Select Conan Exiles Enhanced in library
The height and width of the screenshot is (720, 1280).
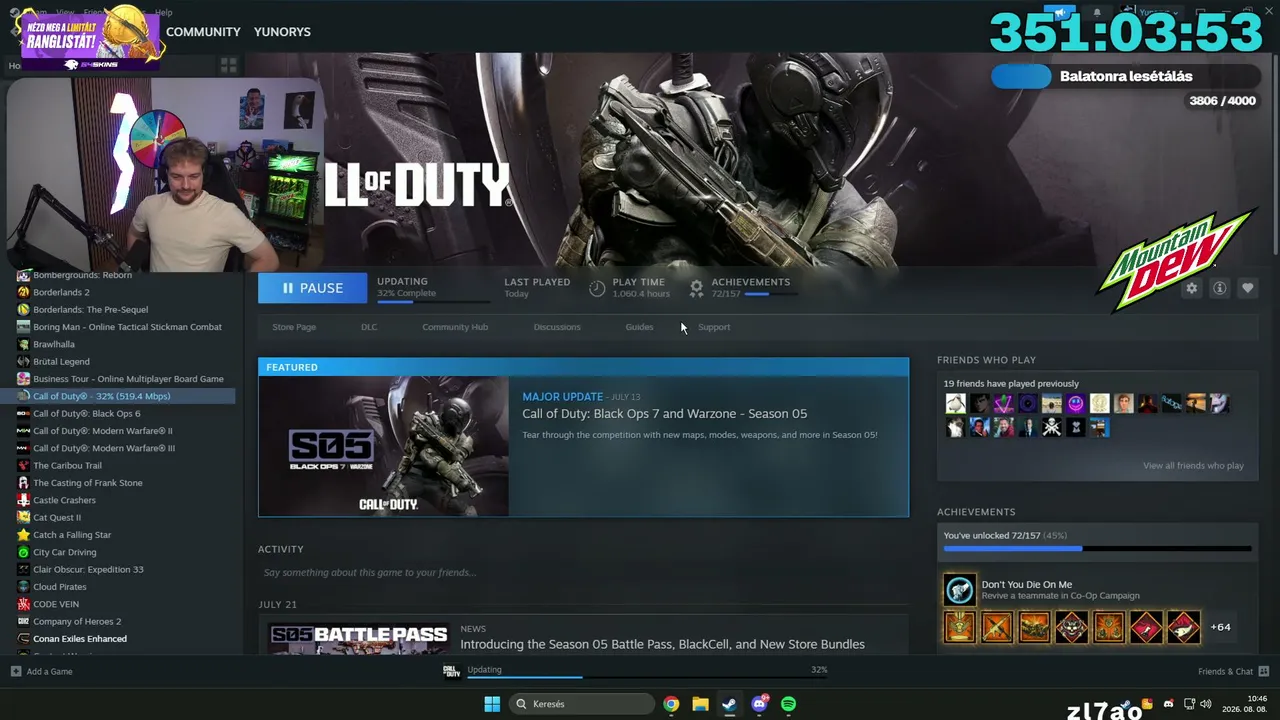click(80, 639)
